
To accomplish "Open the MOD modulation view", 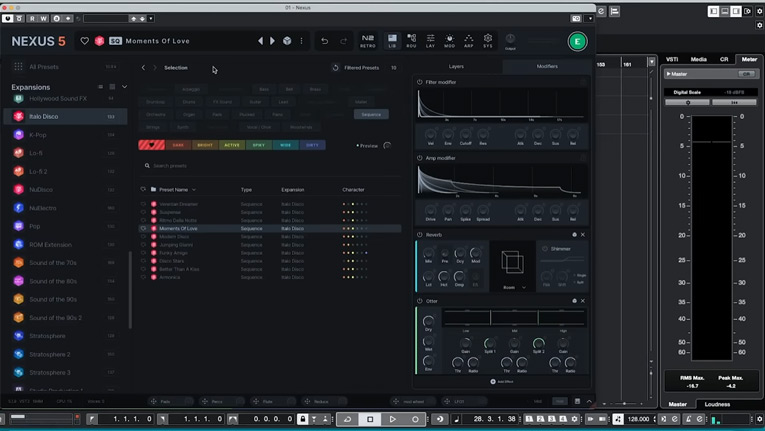I will point(449,41).
